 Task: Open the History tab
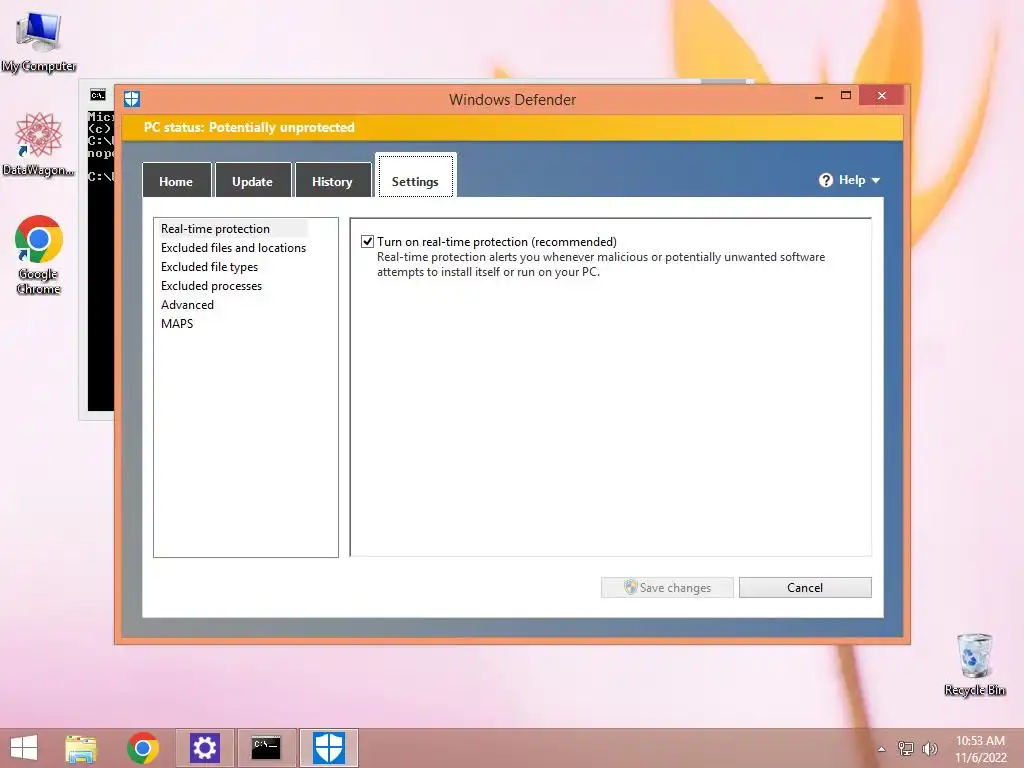pyautogui.click(x=332, y=181)
